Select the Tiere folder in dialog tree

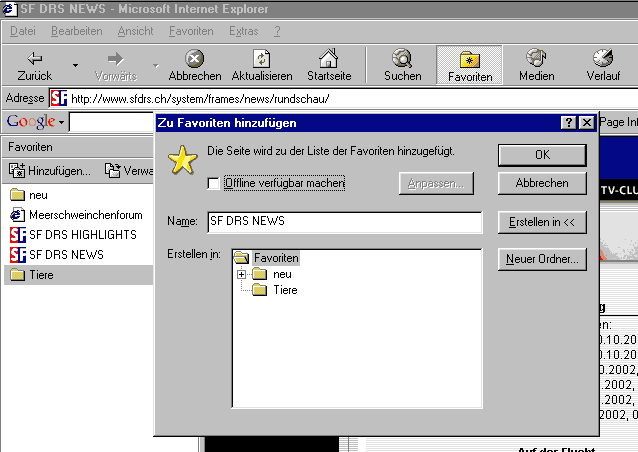pyautogui.click(x=284, y=290)
